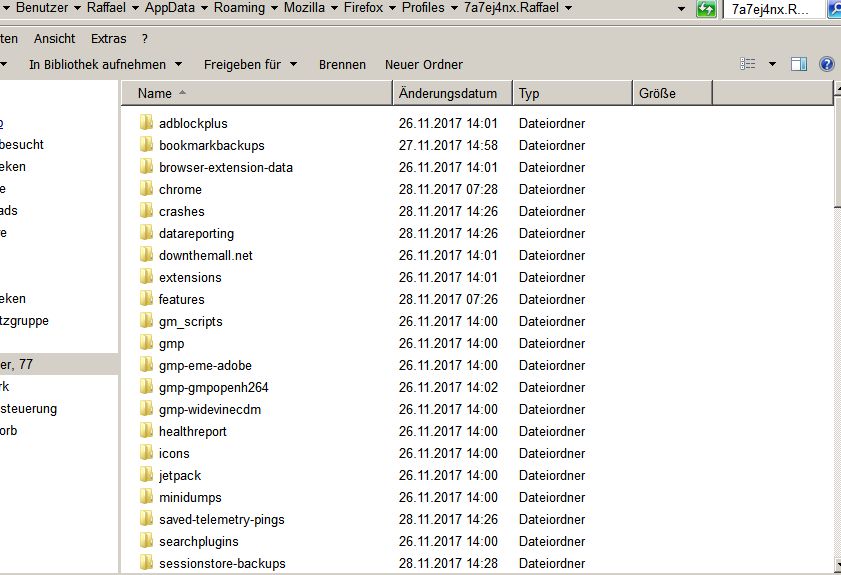841x575 pixels.
Task: Click the gmp-gmpopenh264 folder icon
Action: pos(146,387)
